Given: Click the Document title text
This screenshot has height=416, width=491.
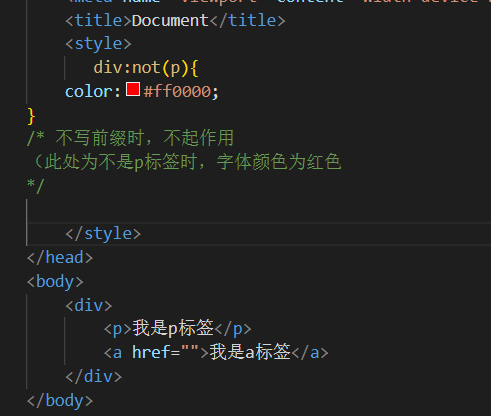Looking at the screenshot, I should point(170,21).
